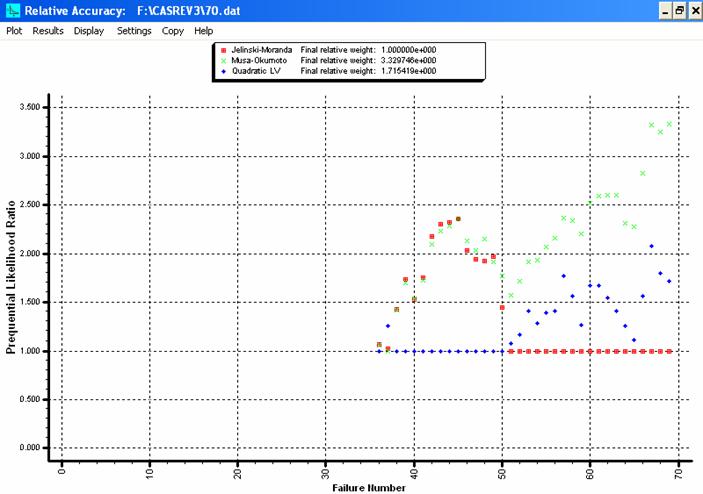The height and width of the screenshot is (494, 703).
Task: Open the Plot menu
Action: coord(14,31)
